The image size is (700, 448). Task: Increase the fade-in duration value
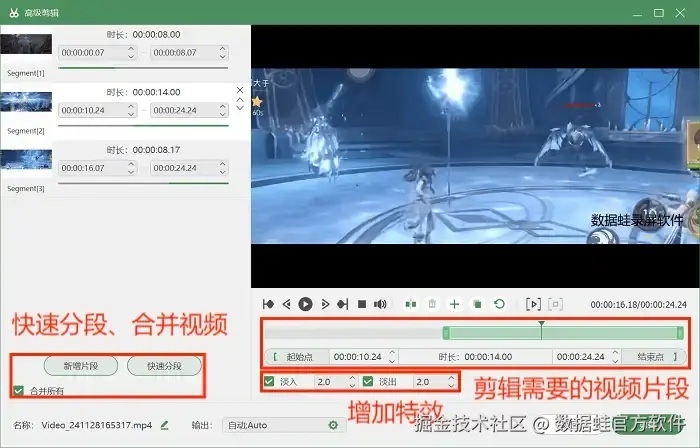point(352,378)
